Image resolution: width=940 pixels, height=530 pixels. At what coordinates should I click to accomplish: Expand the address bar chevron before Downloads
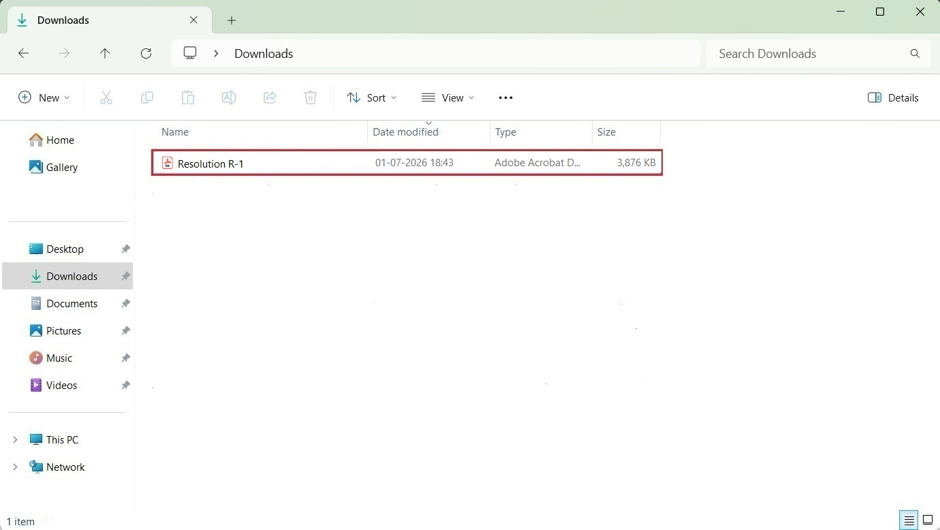point(216,53)
